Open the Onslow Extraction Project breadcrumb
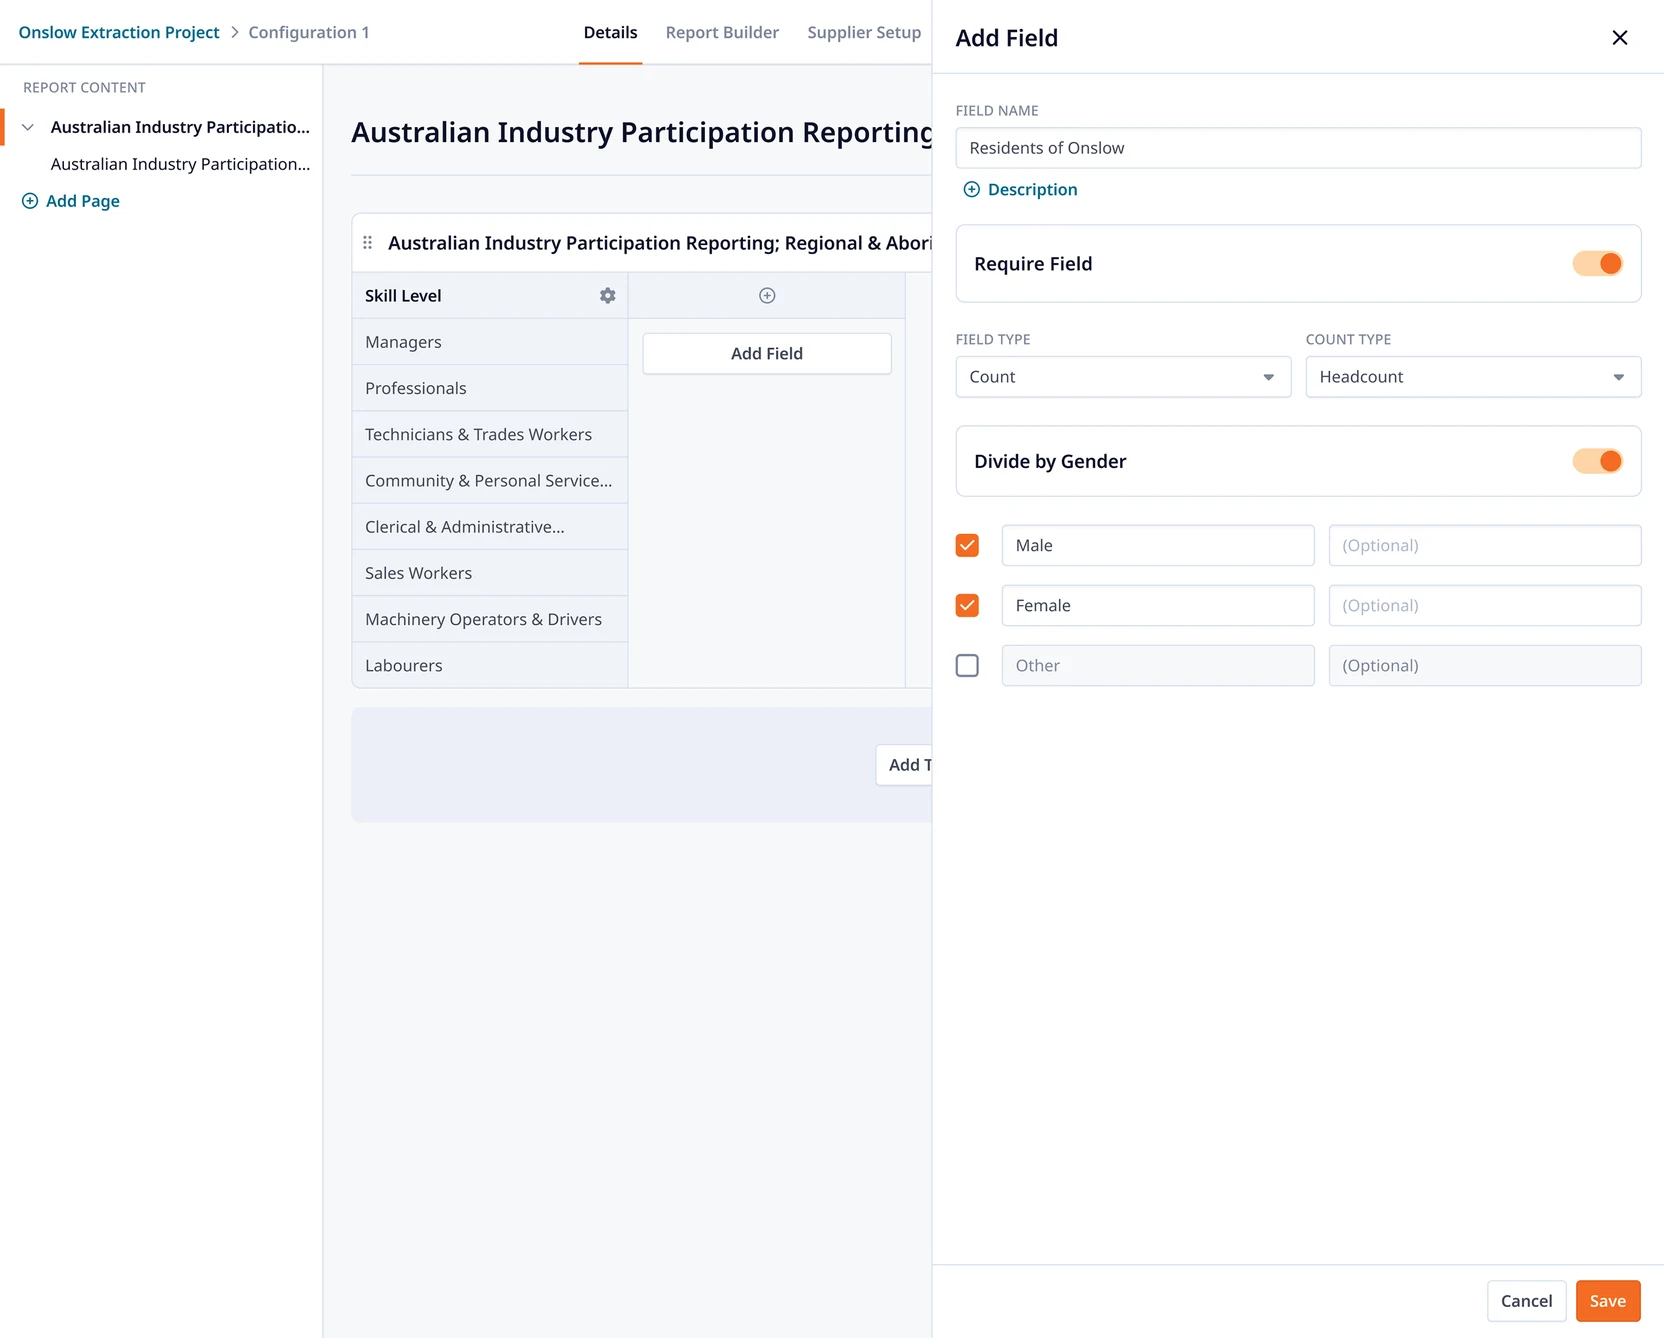1664x1338 pixels. [119, 32]
